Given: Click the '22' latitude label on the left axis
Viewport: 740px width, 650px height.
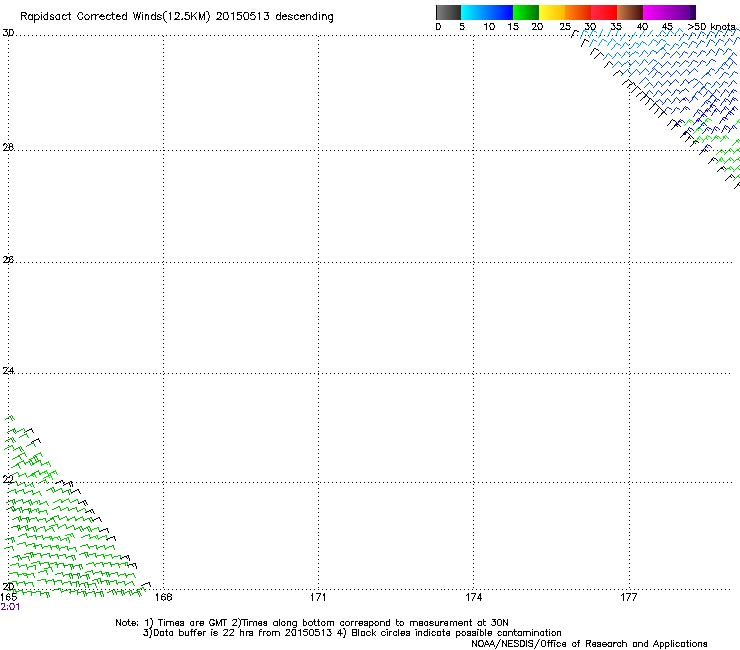Looking at the screenshot, I should pos(8,480).
